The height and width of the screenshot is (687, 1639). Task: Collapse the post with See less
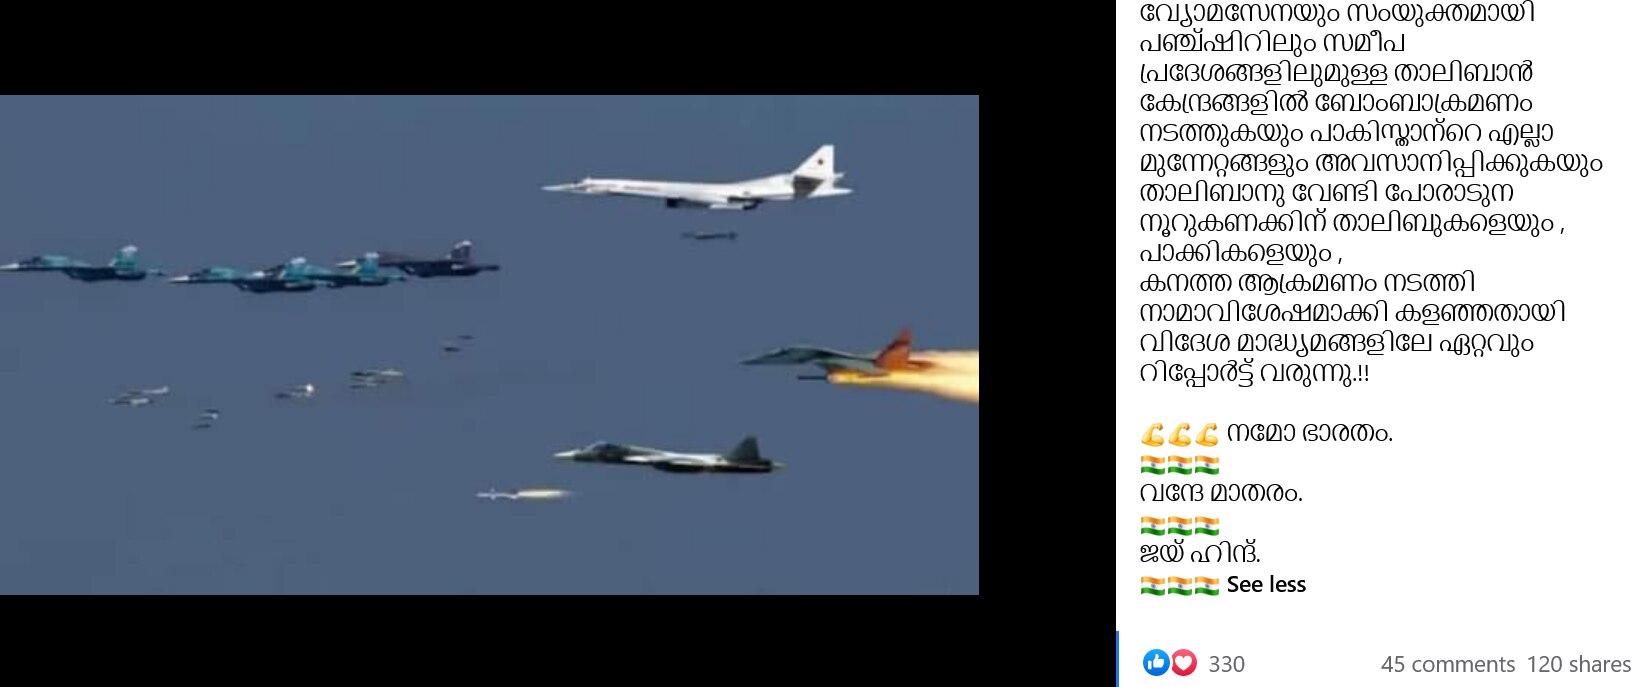[1266, 584]
